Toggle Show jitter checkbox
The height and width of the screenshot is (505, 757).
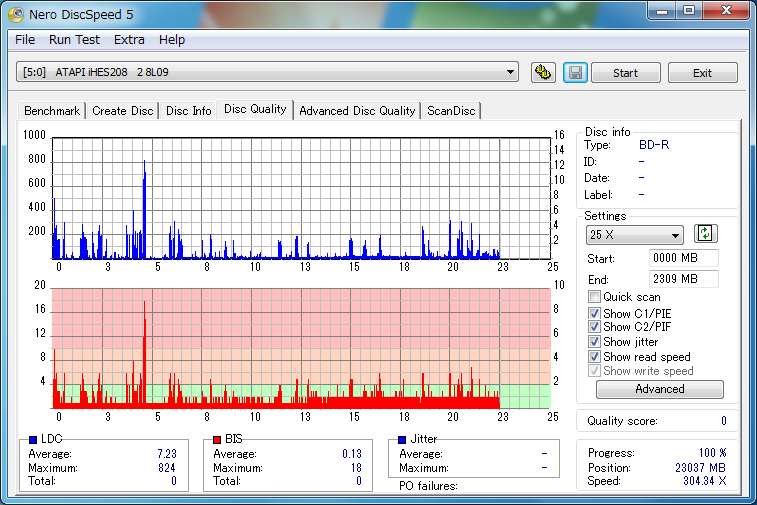tap(594, 342)
